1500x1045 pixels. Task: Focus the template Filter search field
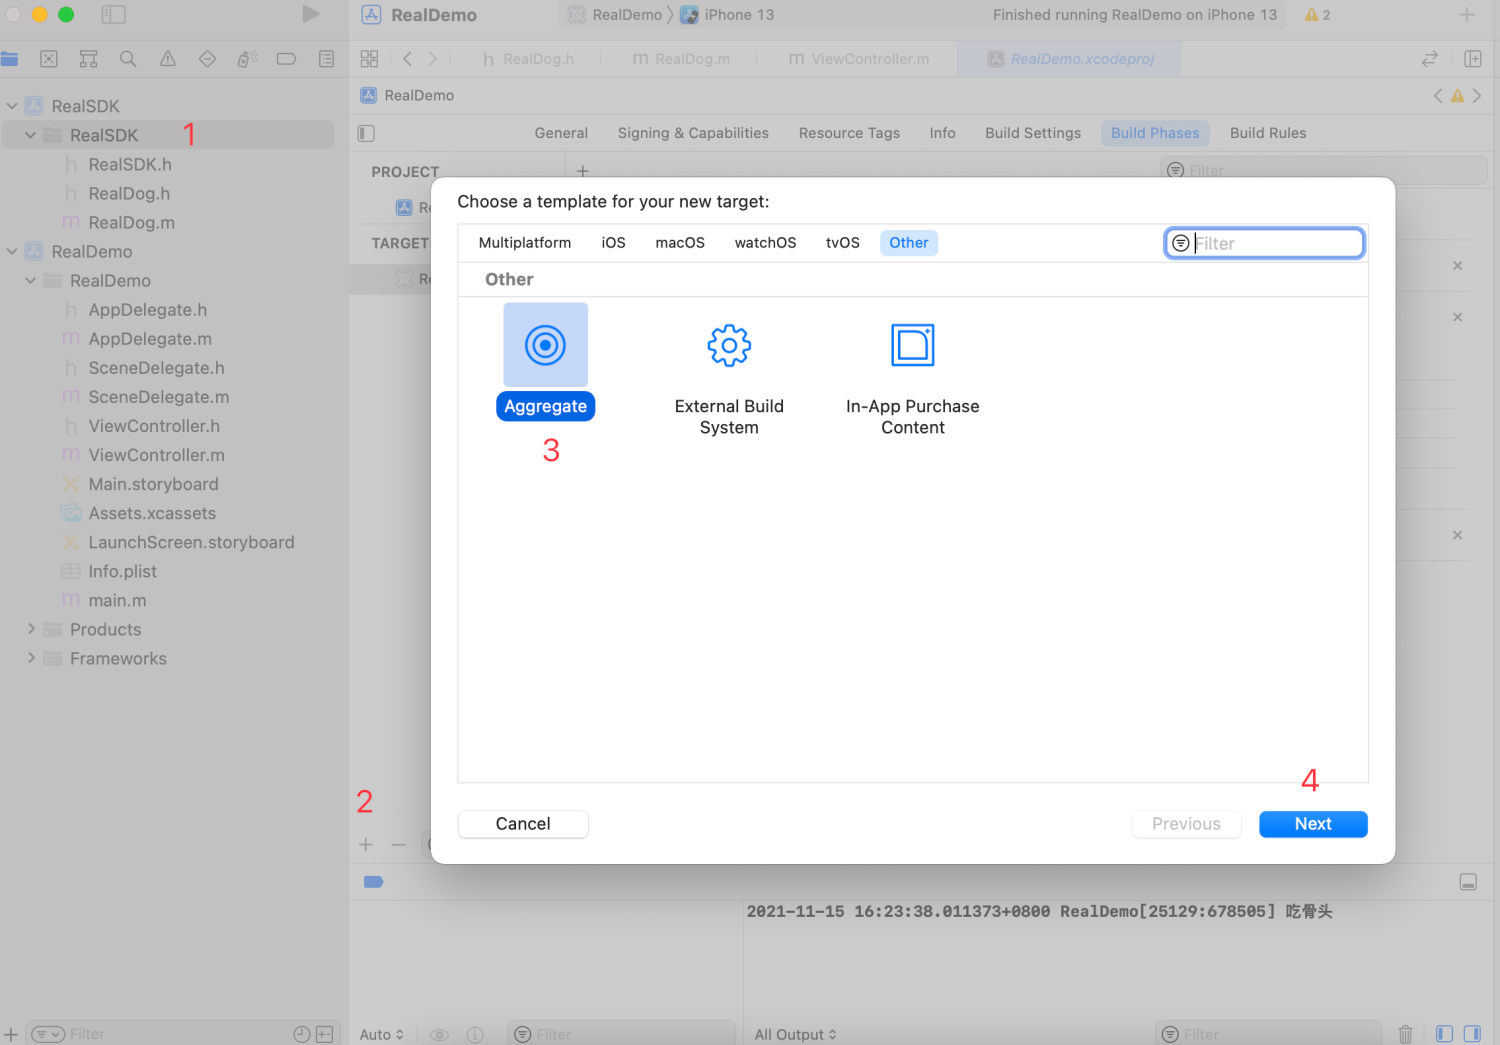[1264, 243]
